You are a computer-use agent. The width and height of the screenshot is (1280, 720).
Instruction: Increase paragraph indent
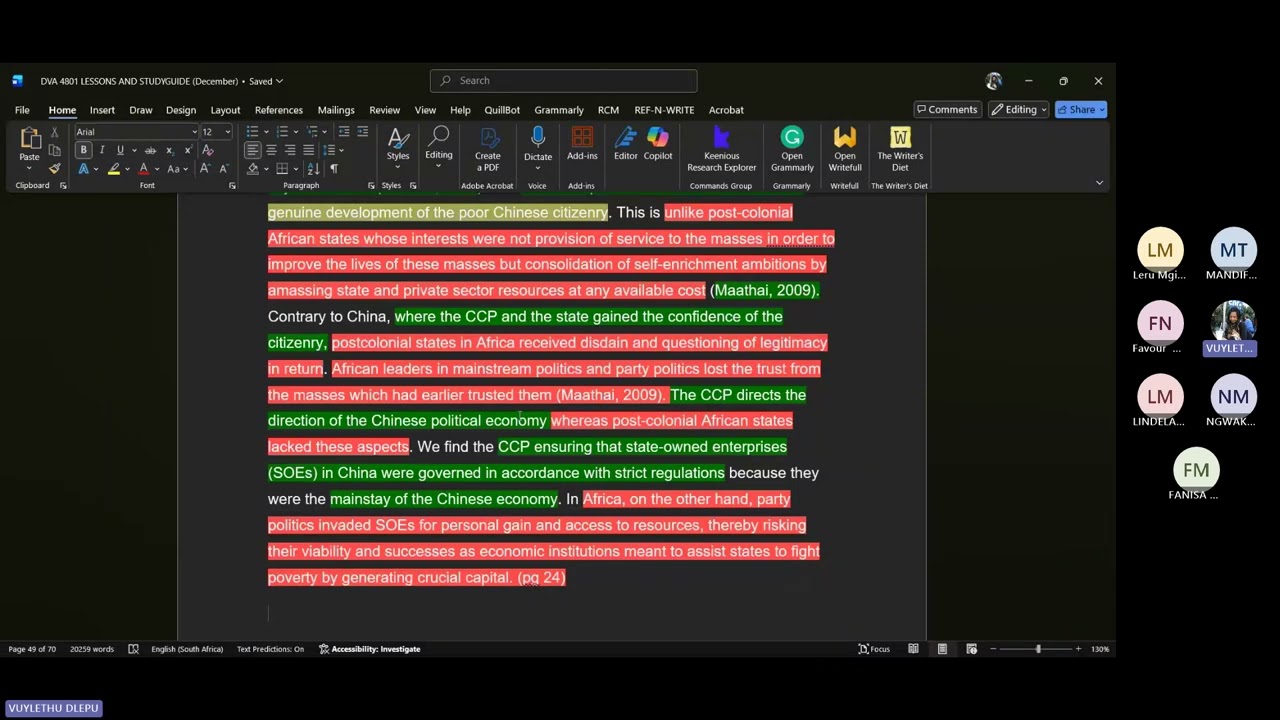pos(362,132)
